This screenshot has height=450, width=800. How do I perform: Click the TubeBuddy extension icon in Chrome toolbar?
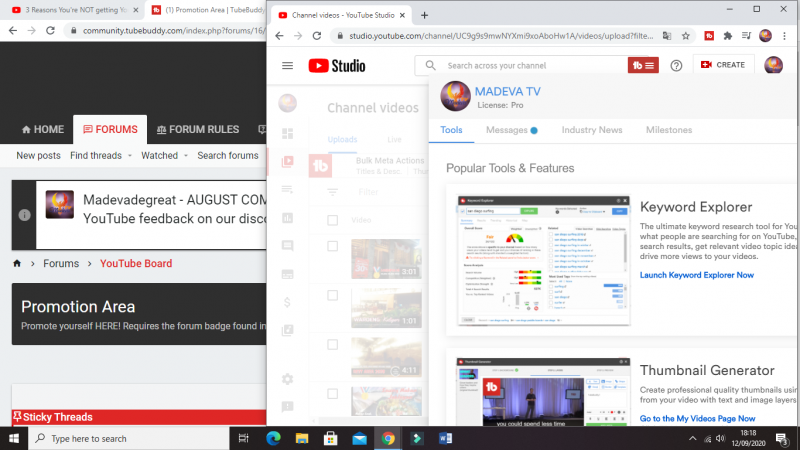pos(708,35)
